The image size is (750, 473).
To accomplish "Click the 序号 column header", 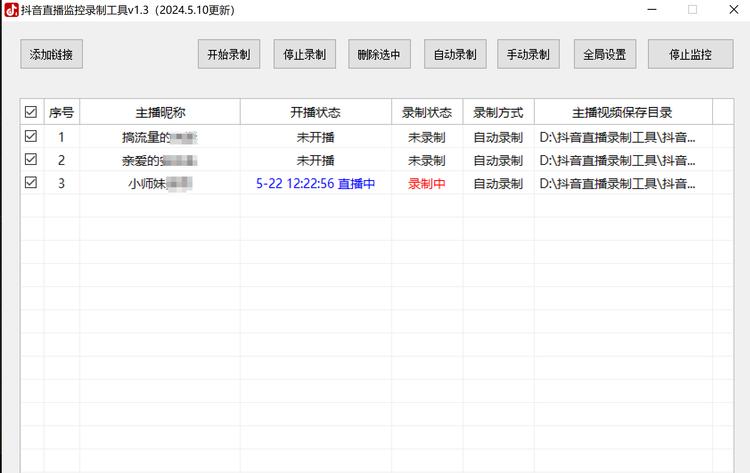I will pos(62,112).
